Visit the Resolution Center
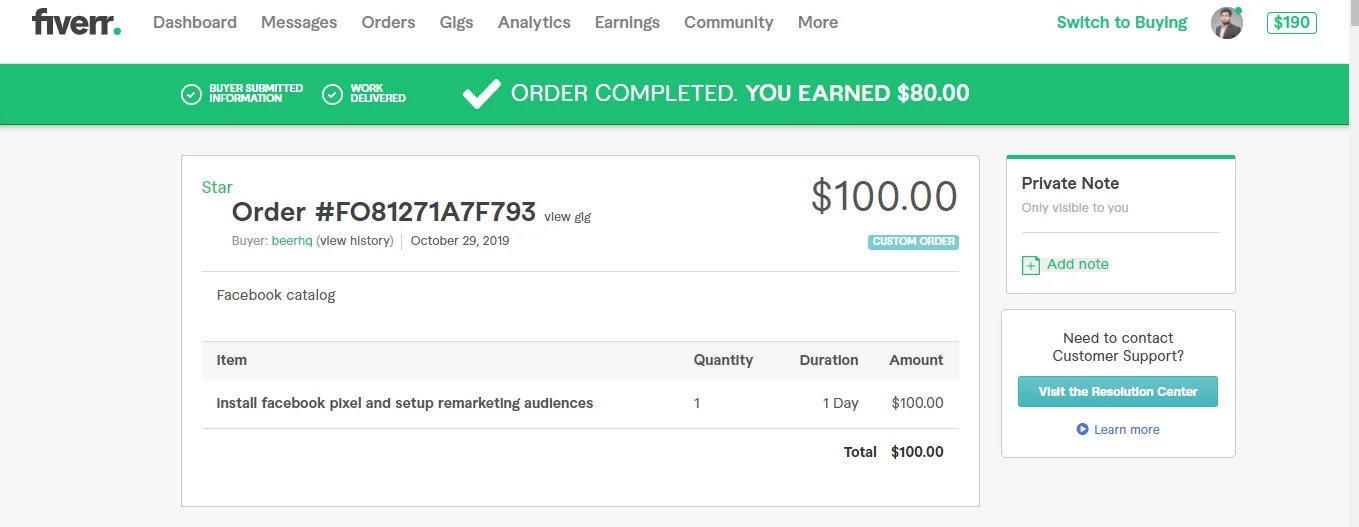Image resolution: width=1359 pixels, height=527 pixels. tap(1117, 391)
